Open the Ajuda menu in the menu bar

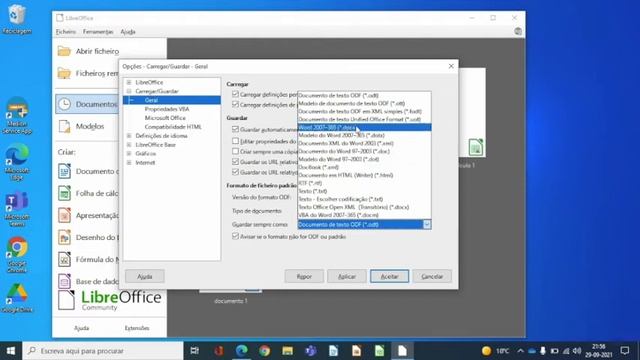[x=128, y=31]
